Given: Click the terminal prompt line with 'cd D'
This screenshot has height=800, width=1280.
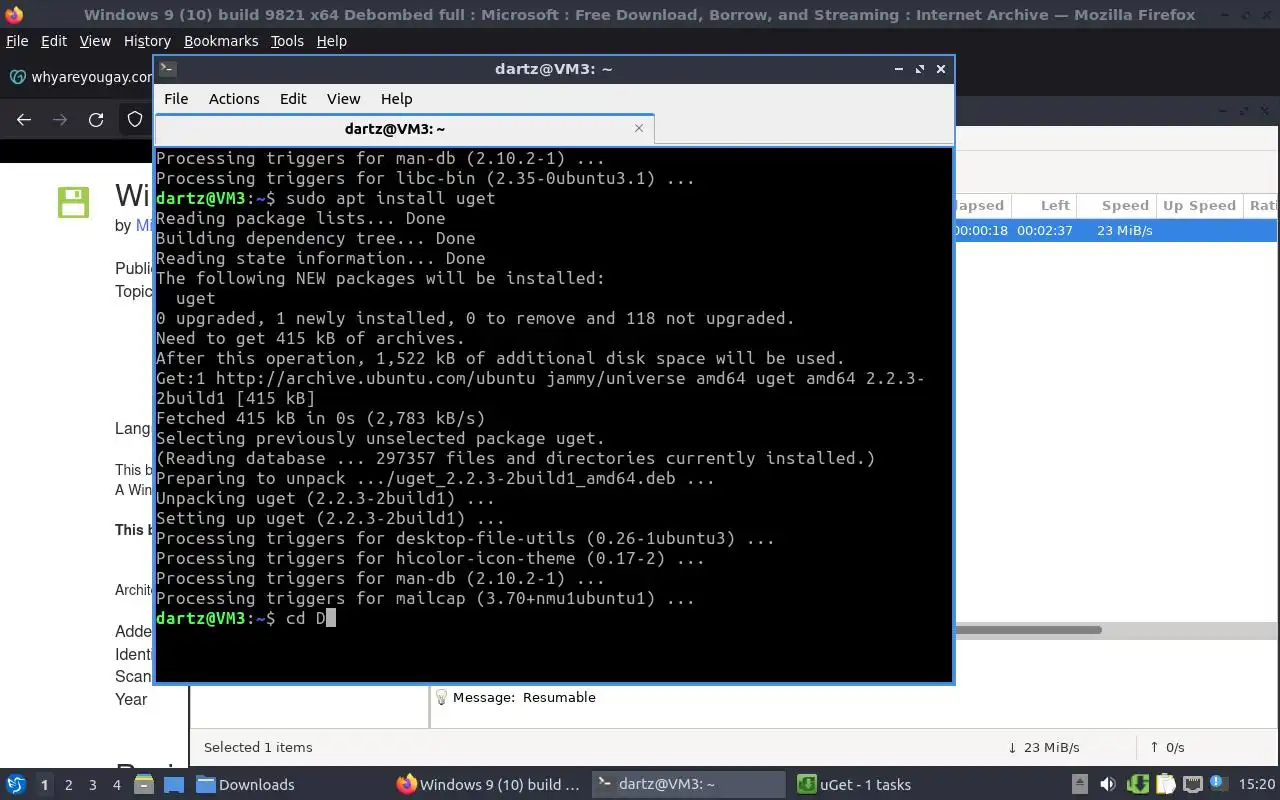Looking at the screenshot, I should click(x=246, y=618).
